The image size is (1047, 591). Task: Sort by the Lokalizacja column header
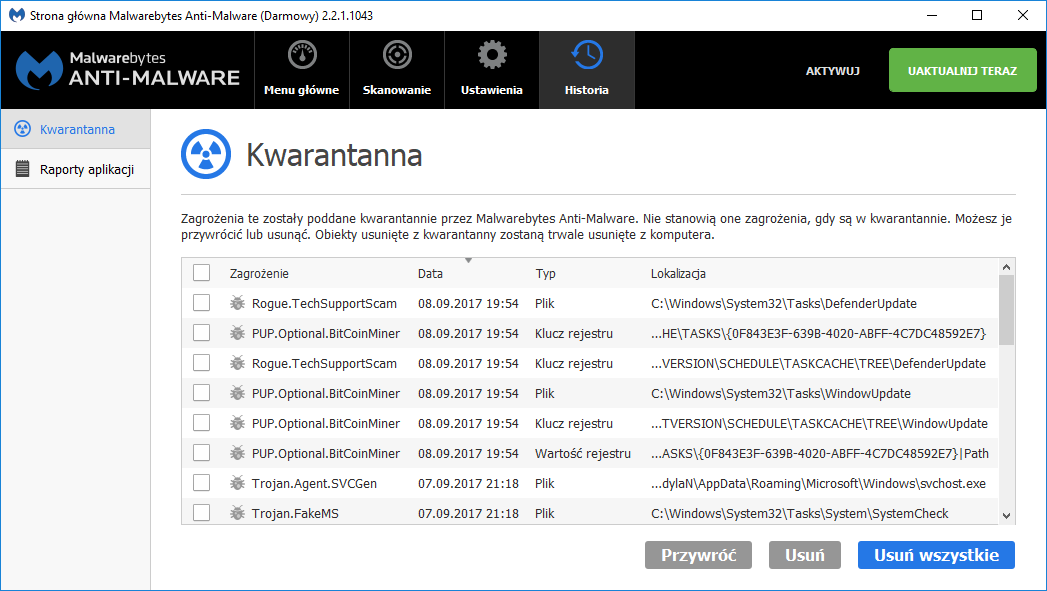pyautogui.click(x=678, y=273)
